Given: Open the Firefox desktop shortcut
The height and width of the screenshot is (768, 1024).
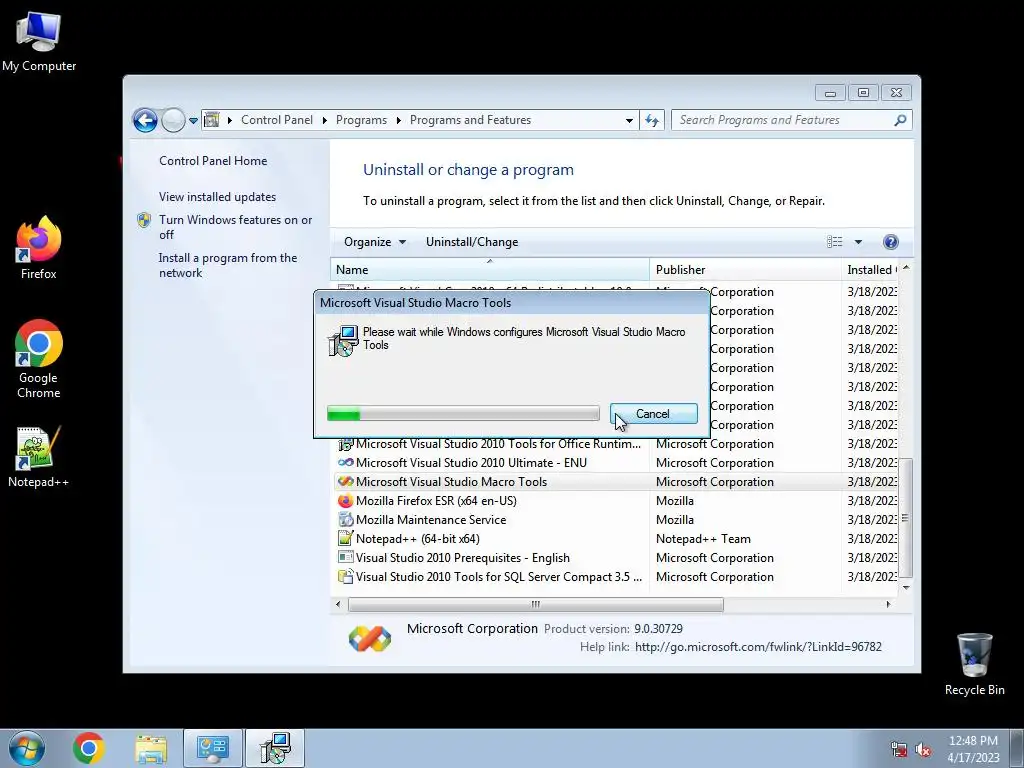Looking at the screenshot, I should coord(39,248).
